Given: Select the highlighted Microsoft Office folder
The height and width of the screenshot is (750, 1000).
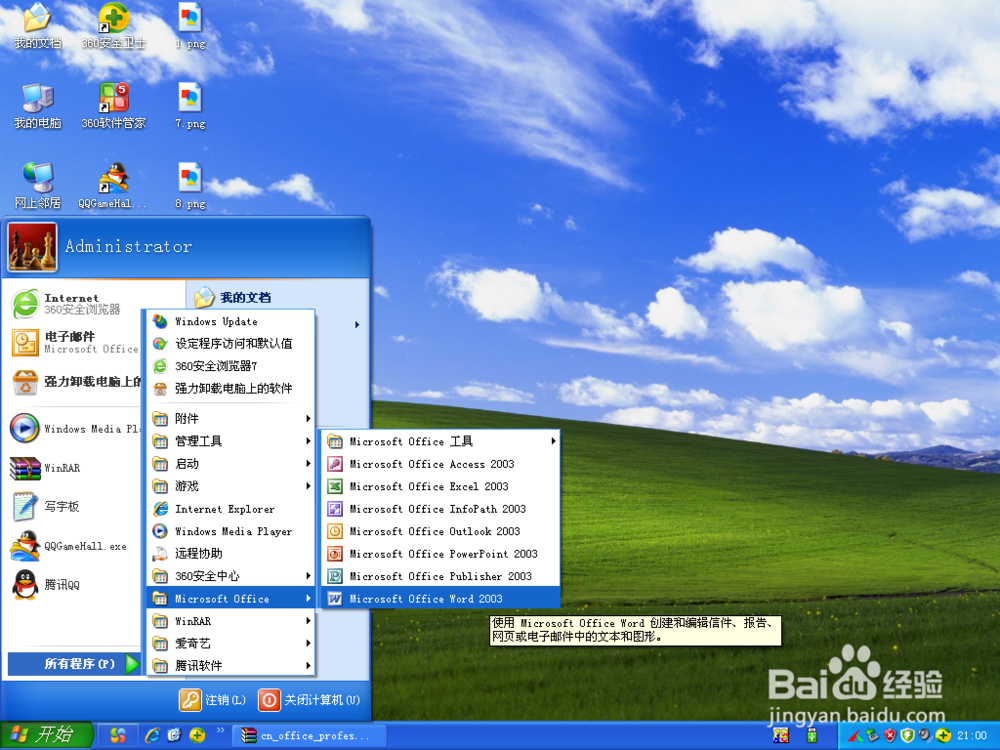Looking at the screenshot, I should [231, 599].
